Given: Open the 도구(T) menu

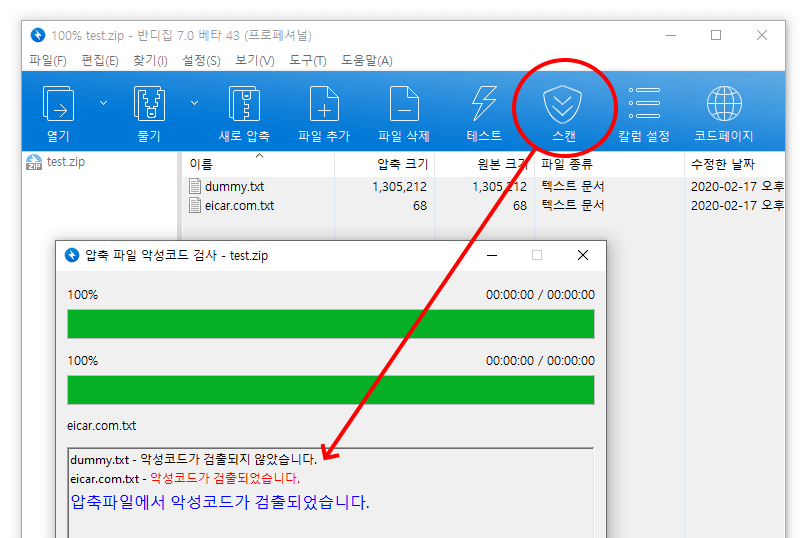Looking at the screenshot, I should point(308,61).
